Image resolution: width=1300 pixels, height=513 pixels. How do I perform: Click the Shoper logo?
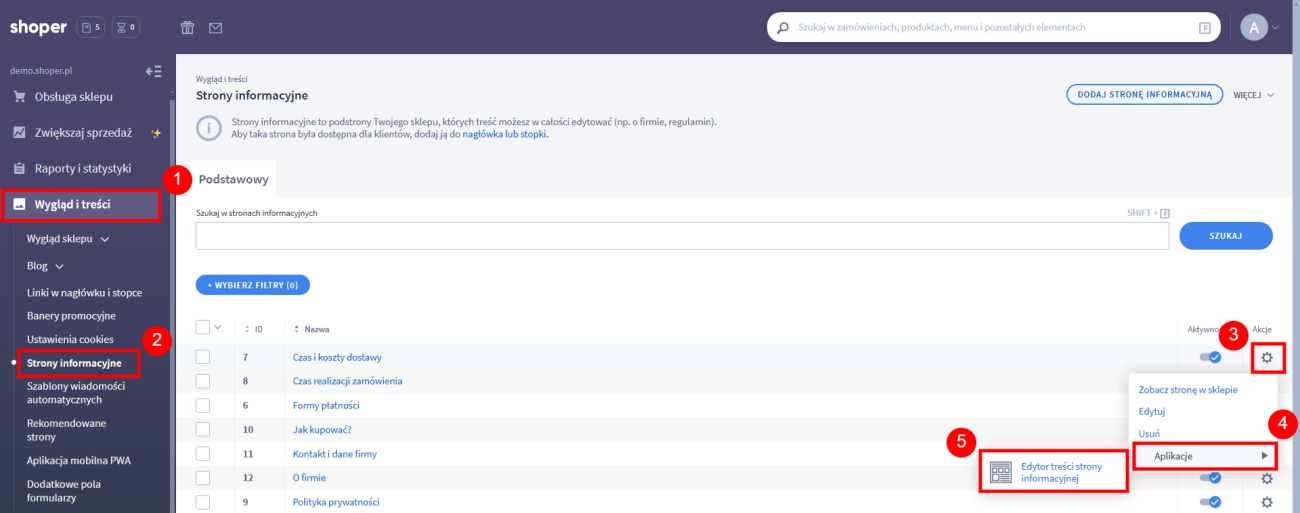point(38,28)
